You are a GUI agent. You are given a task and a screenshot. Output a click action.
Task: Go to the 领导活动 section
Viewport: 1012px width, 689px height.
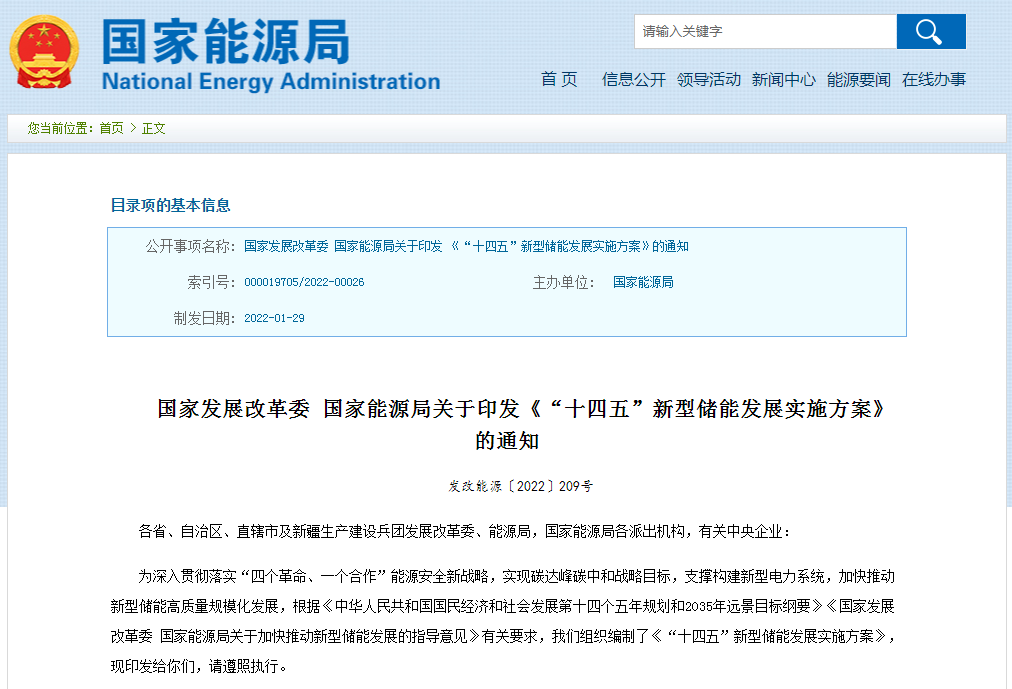click(x=708, y=80)
